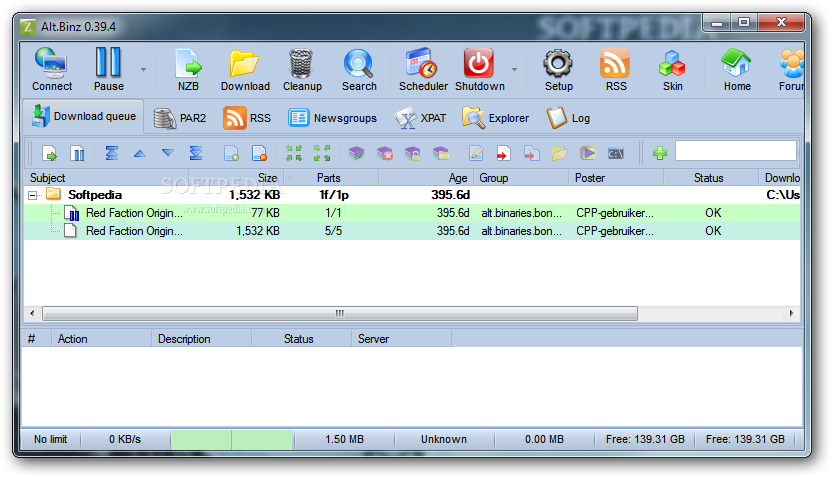The height and width of the screenshot is (478, 832).
Task: Click the page with red arrow icon
Action: tap(504, 153)
